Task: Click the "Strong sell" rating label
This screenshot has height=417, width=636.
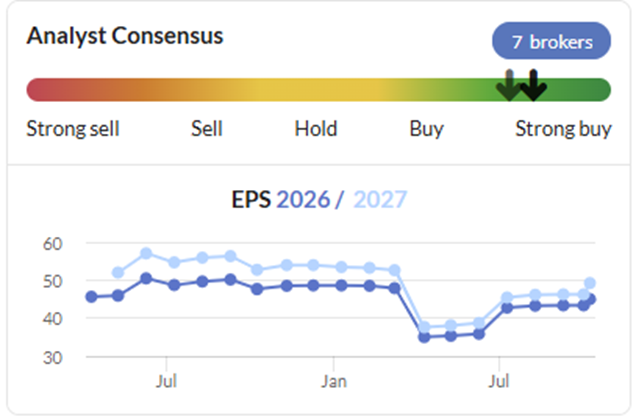Action: click(73, 129)
